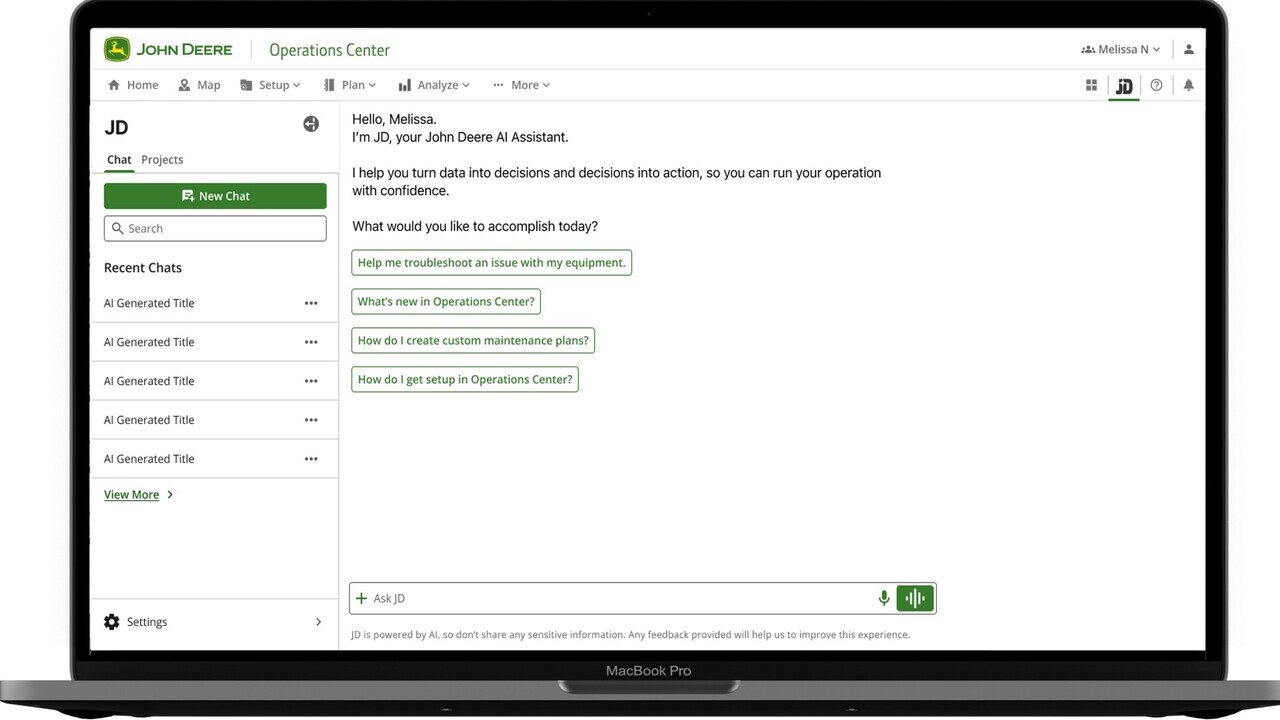The image size is (1280, 720).
Task: Click the "Recent Chats" heading
Action: click(143, 268)
